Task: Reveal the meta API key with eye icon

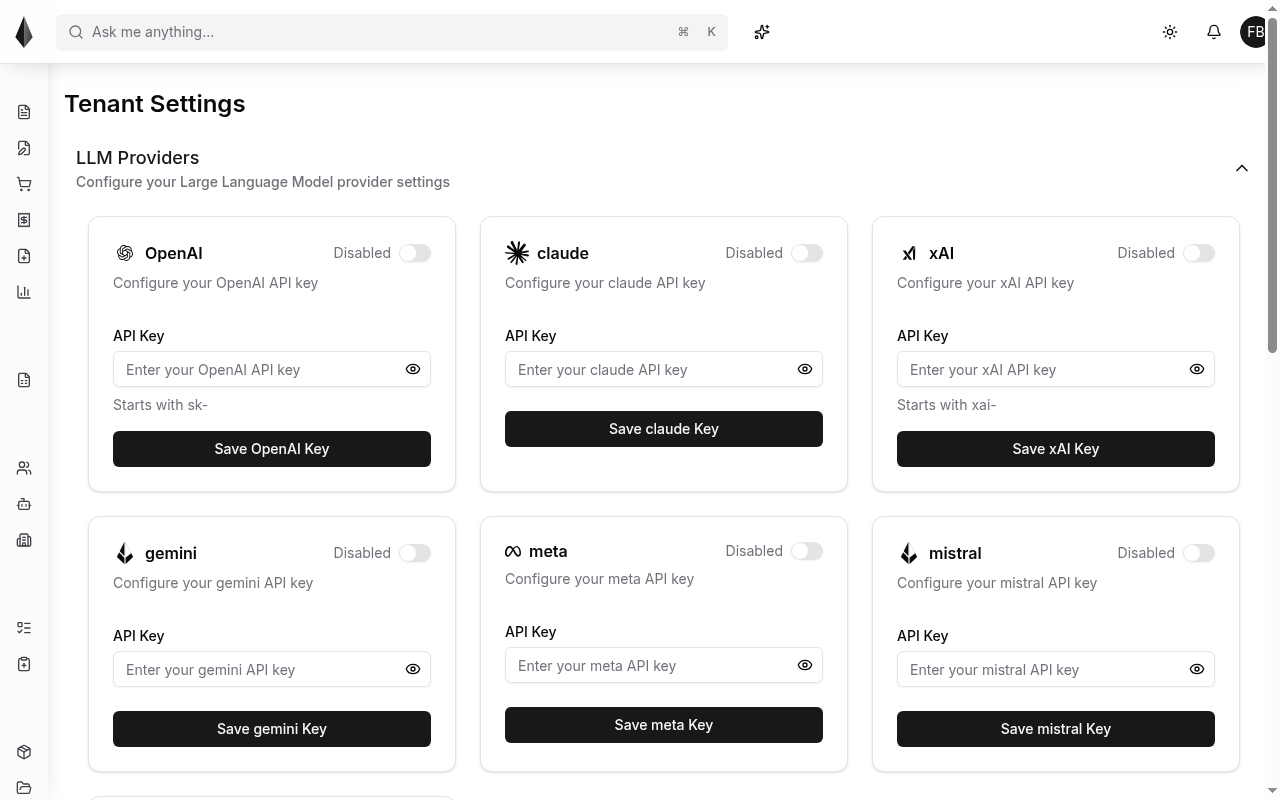Action: coord(805,665)
